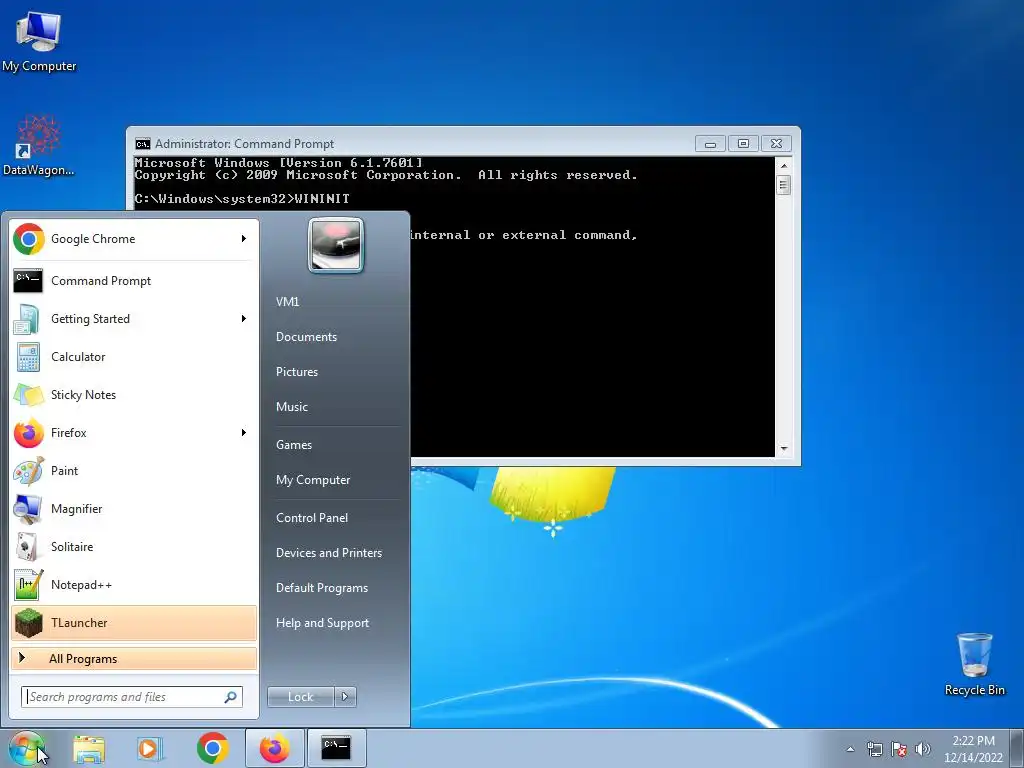This screenshot has width=1024, height=768.
Task: Click Command Prompt scrollbar up arrow
Action: (x=784, y=166)
